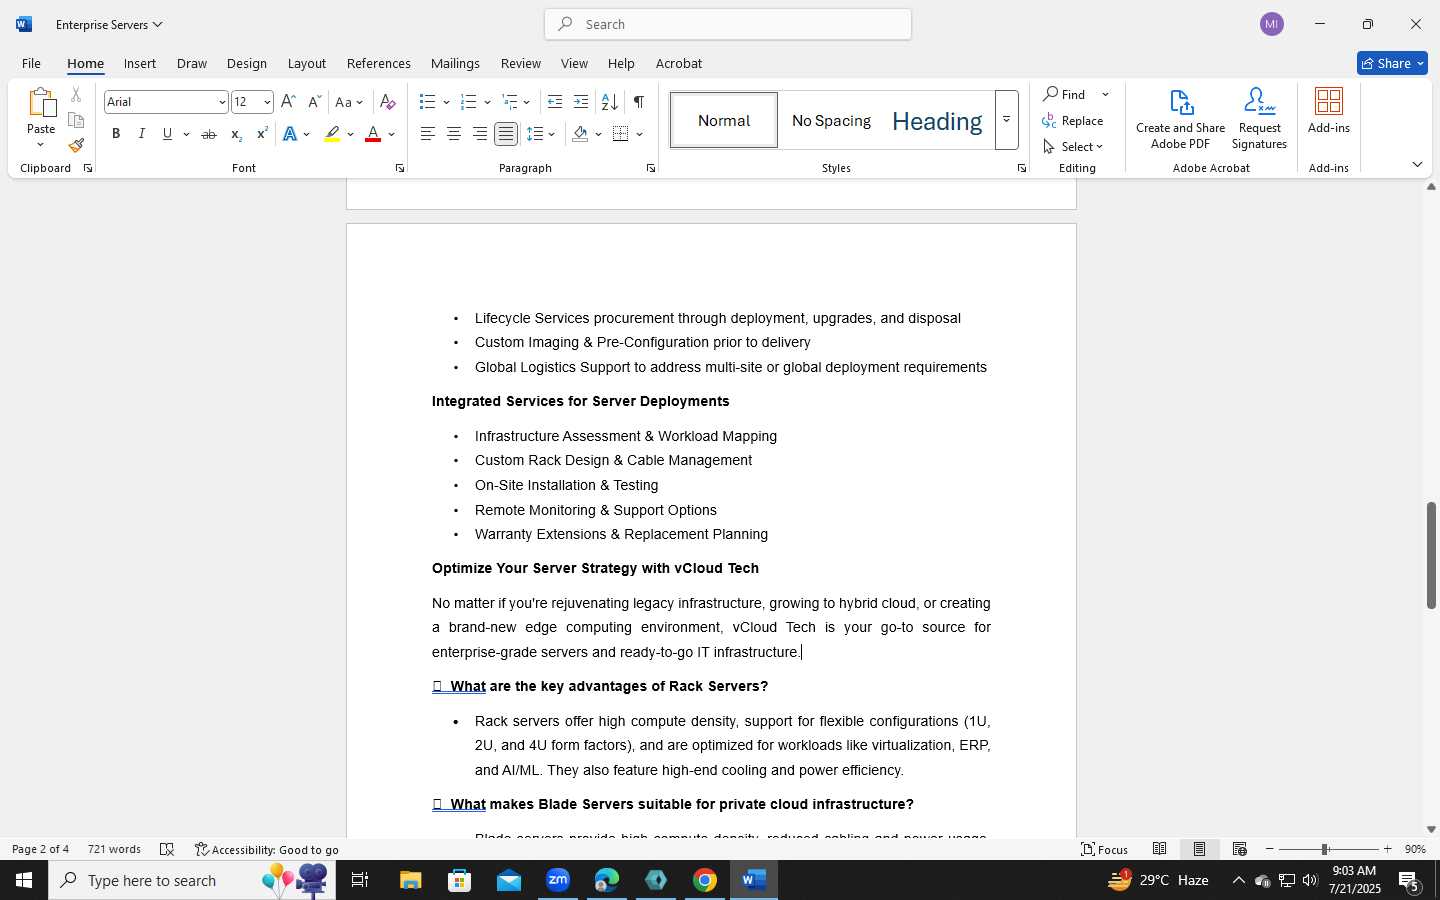Expand the bullet list dropdown arrow
Image resolution: width=1440 pixels, height=900 pixels.
(x=446, y=102)
